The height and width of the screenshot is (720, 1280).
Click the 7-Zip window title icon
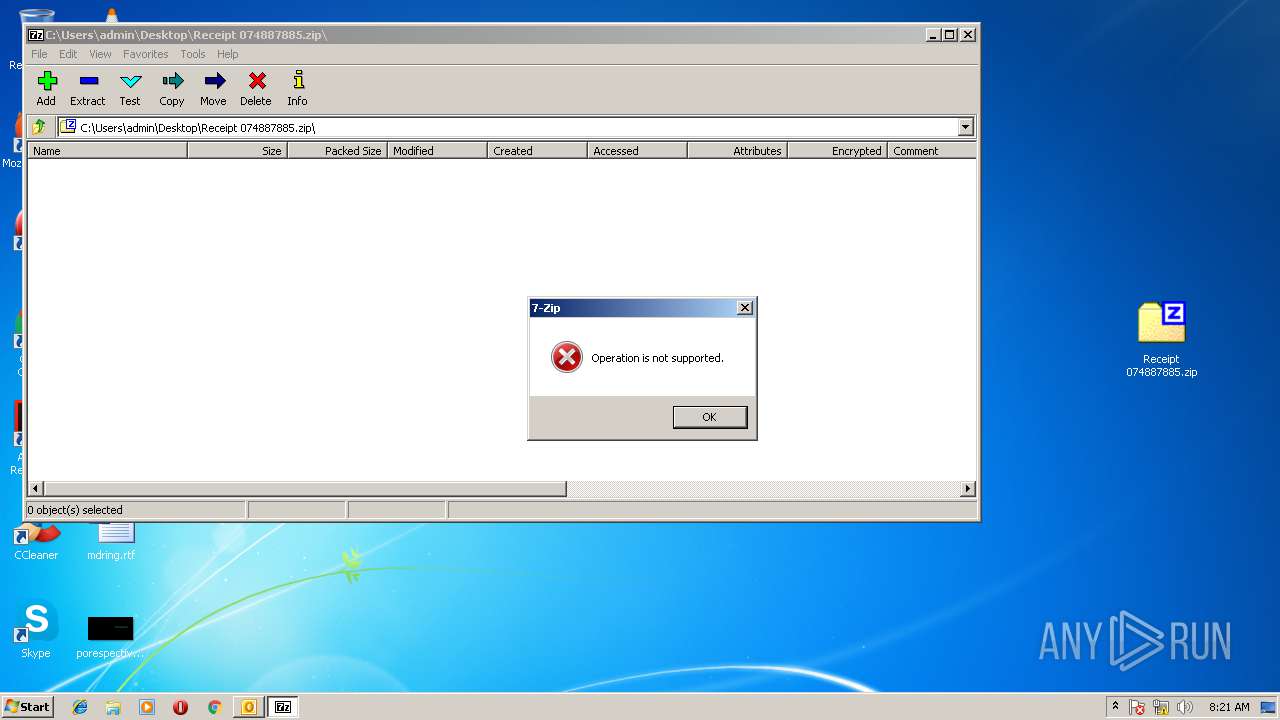pyautogui.click(x=36, y=34)
